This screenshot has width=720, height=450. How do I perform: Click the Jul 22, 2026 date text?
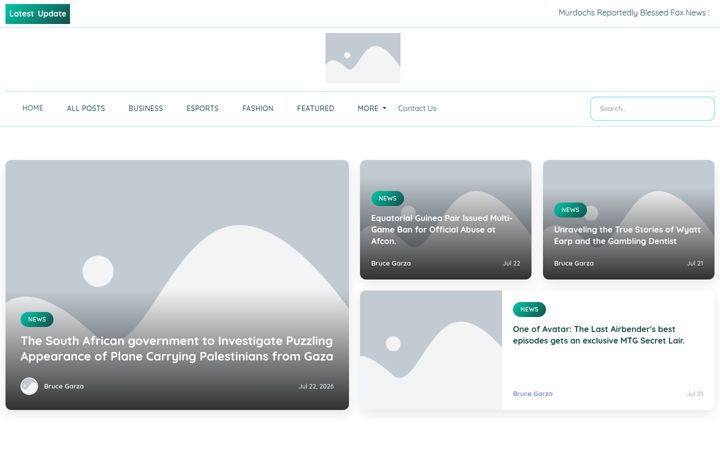click(316, 386)
